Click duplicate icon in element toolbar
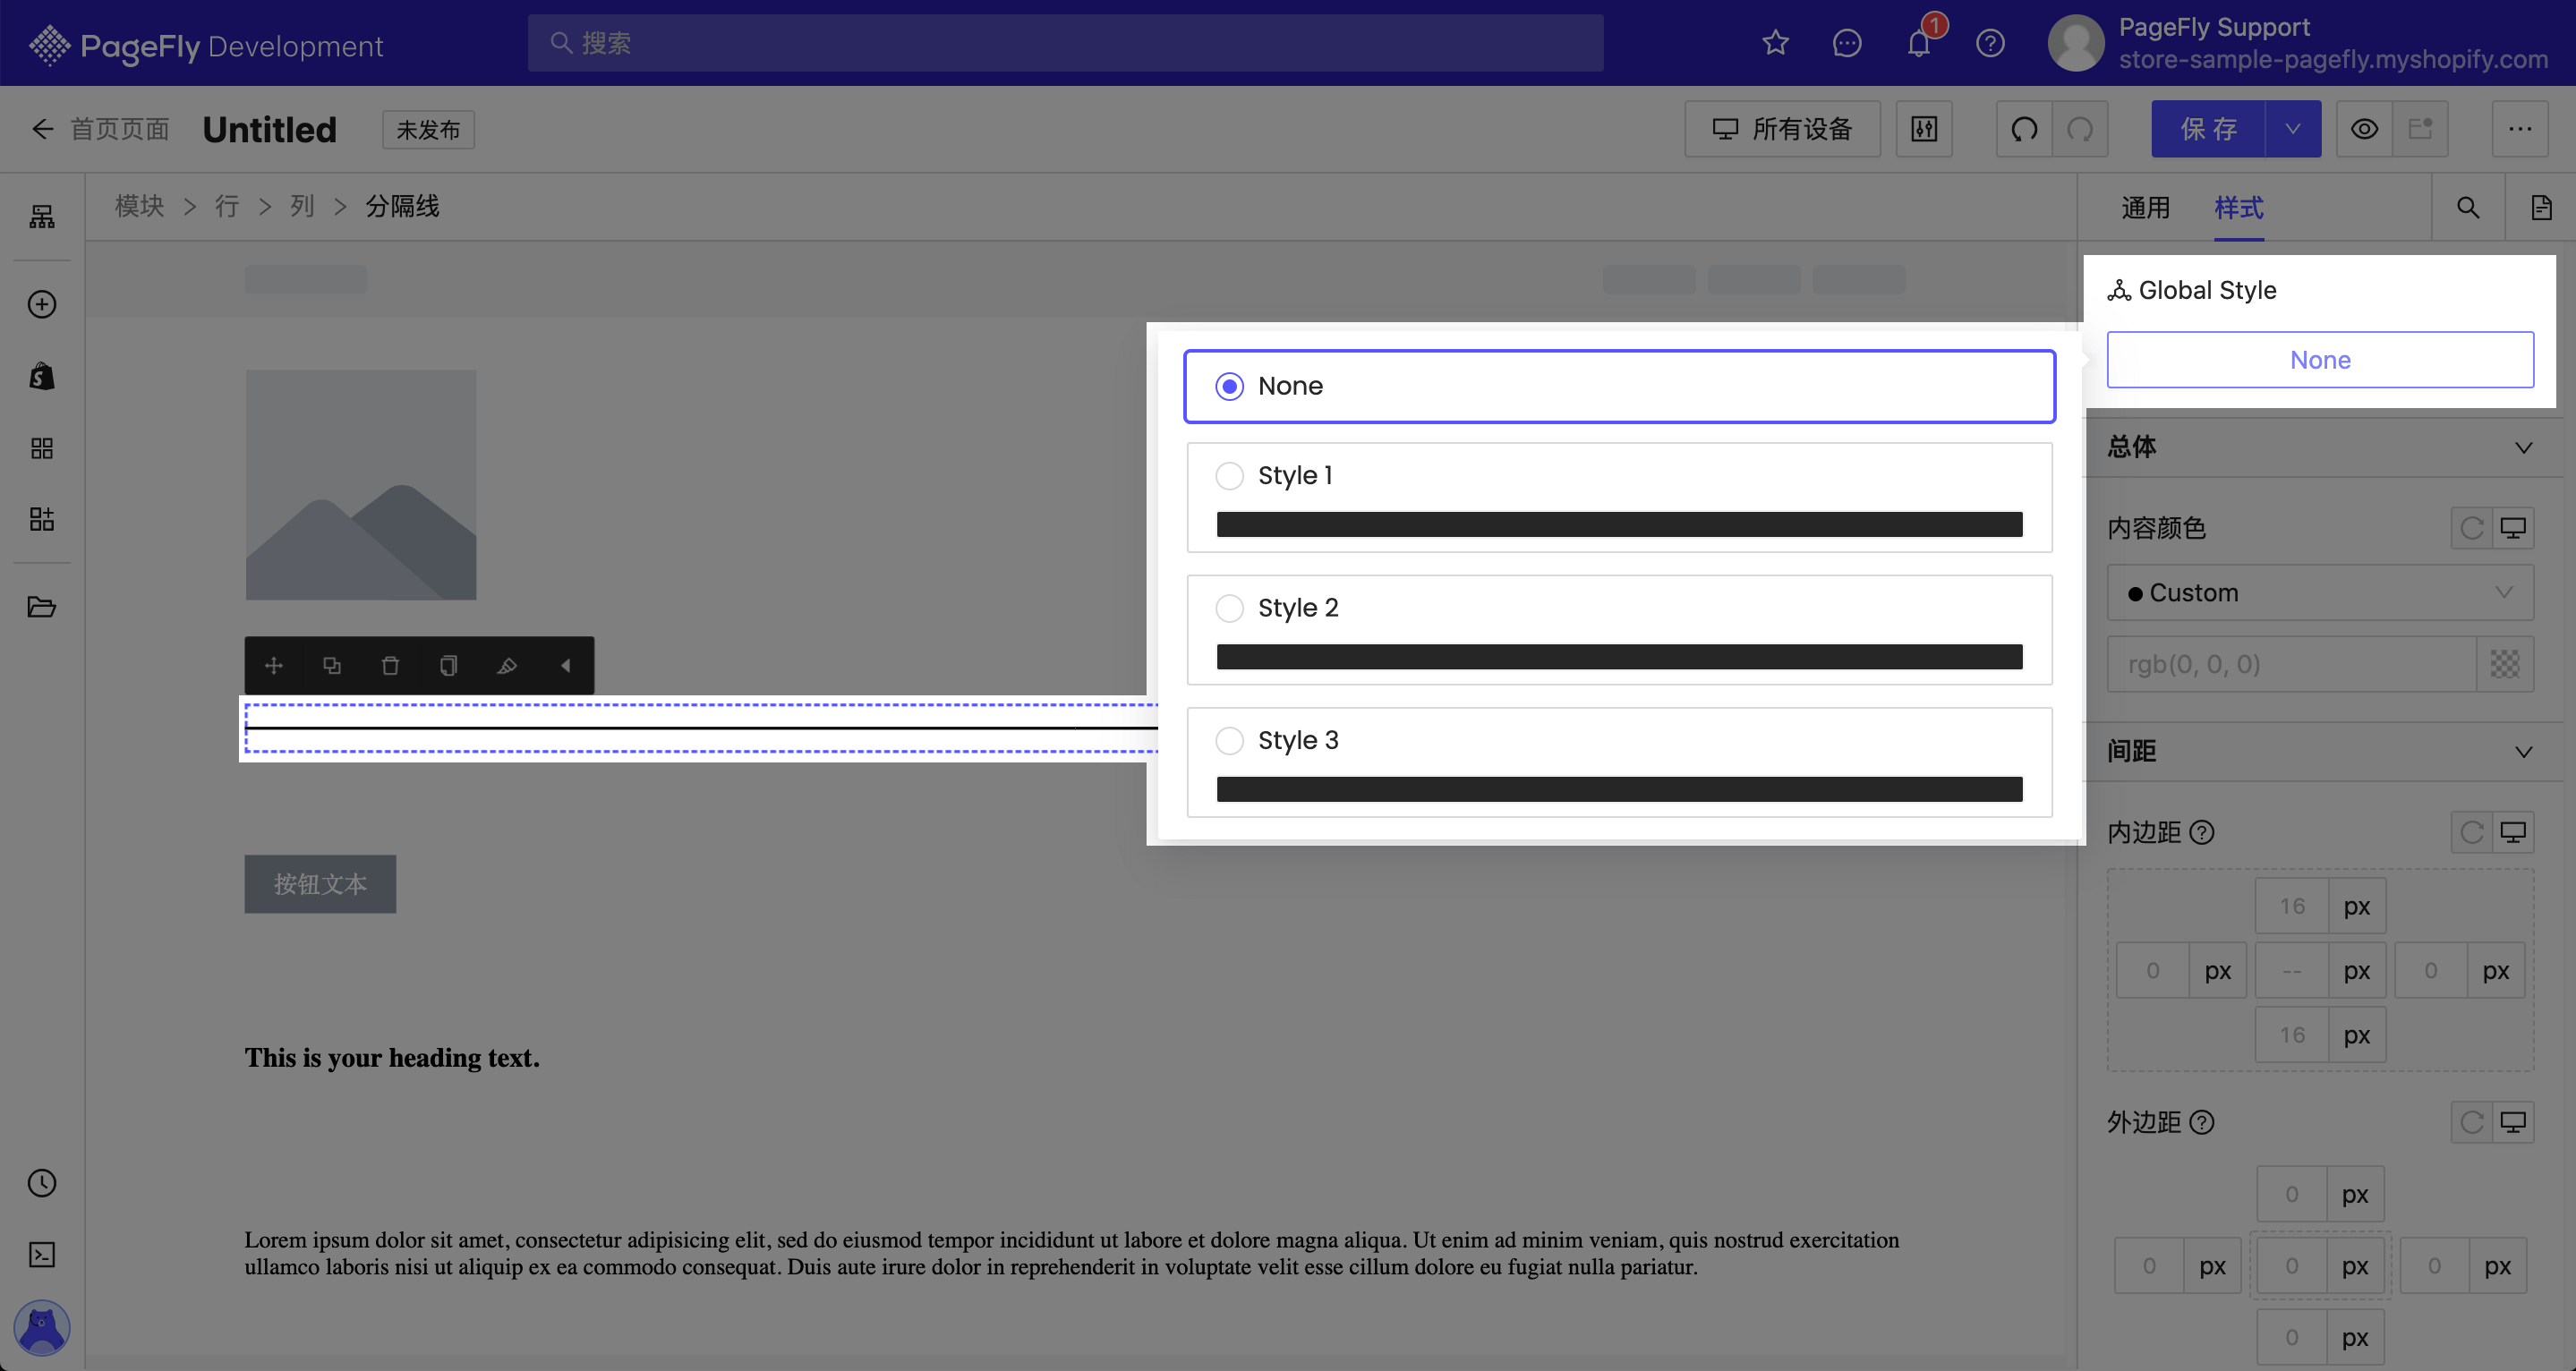 pos(332,666)
